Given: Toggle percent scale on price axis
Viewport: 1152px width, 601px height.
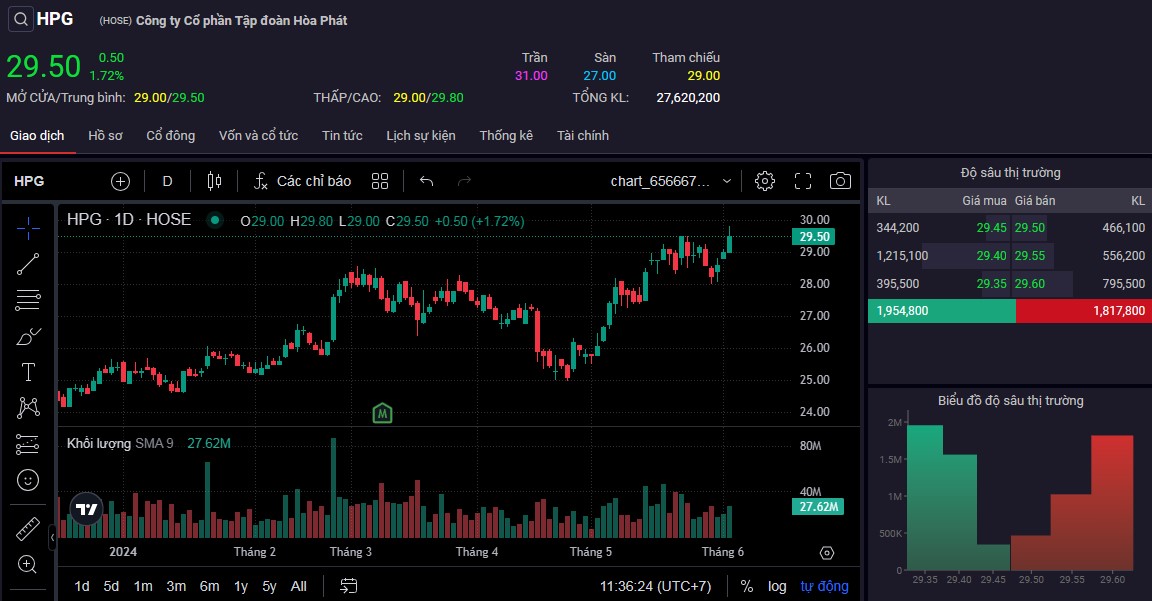Looking at the screenshot, I should point(747,586).
